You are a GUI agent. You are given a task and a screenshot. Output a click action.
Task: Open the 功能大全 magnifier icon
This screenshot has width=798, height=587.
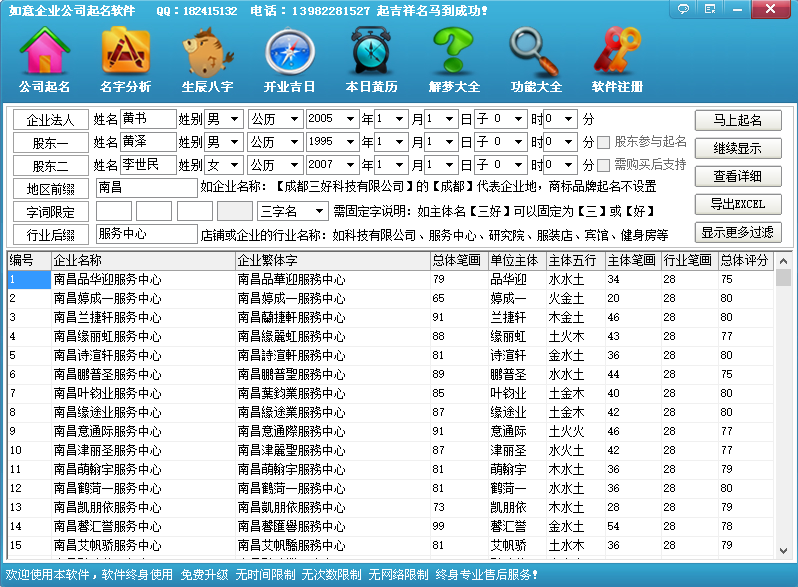point(535,59)
